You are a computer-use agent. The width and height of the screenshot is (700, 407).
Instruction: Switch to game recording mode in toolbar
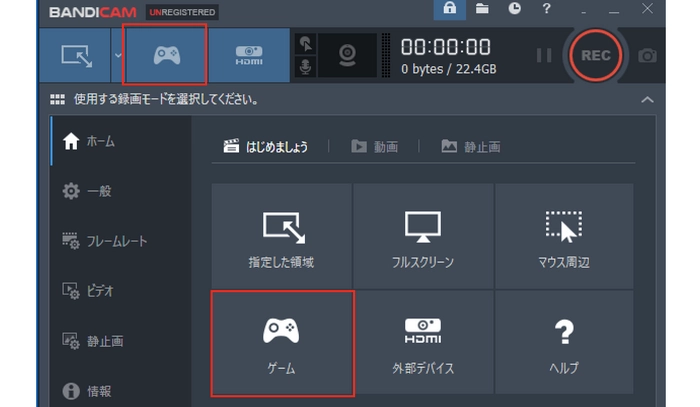point(166,55)
